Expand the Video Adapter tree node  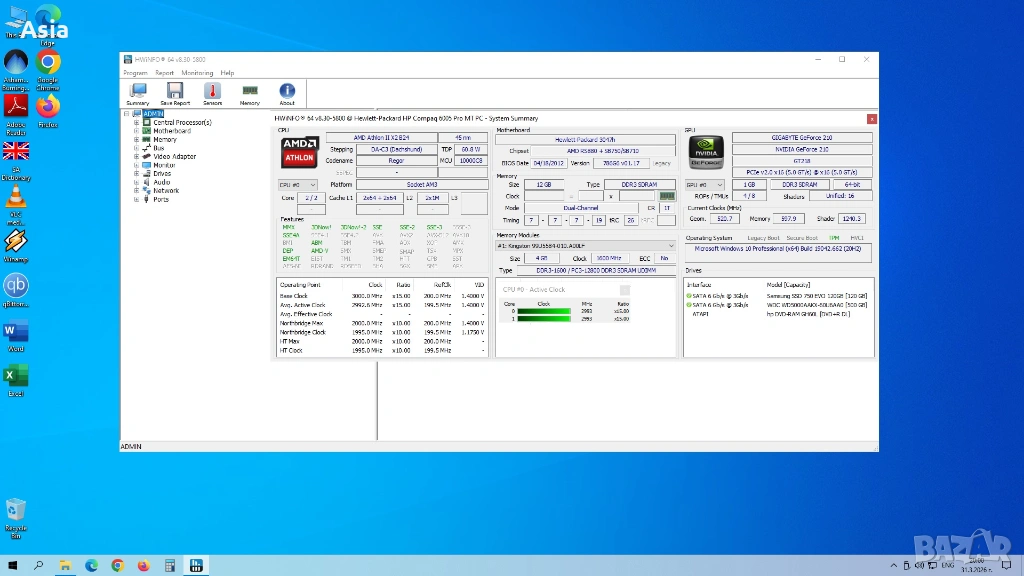tap(136, 157)
